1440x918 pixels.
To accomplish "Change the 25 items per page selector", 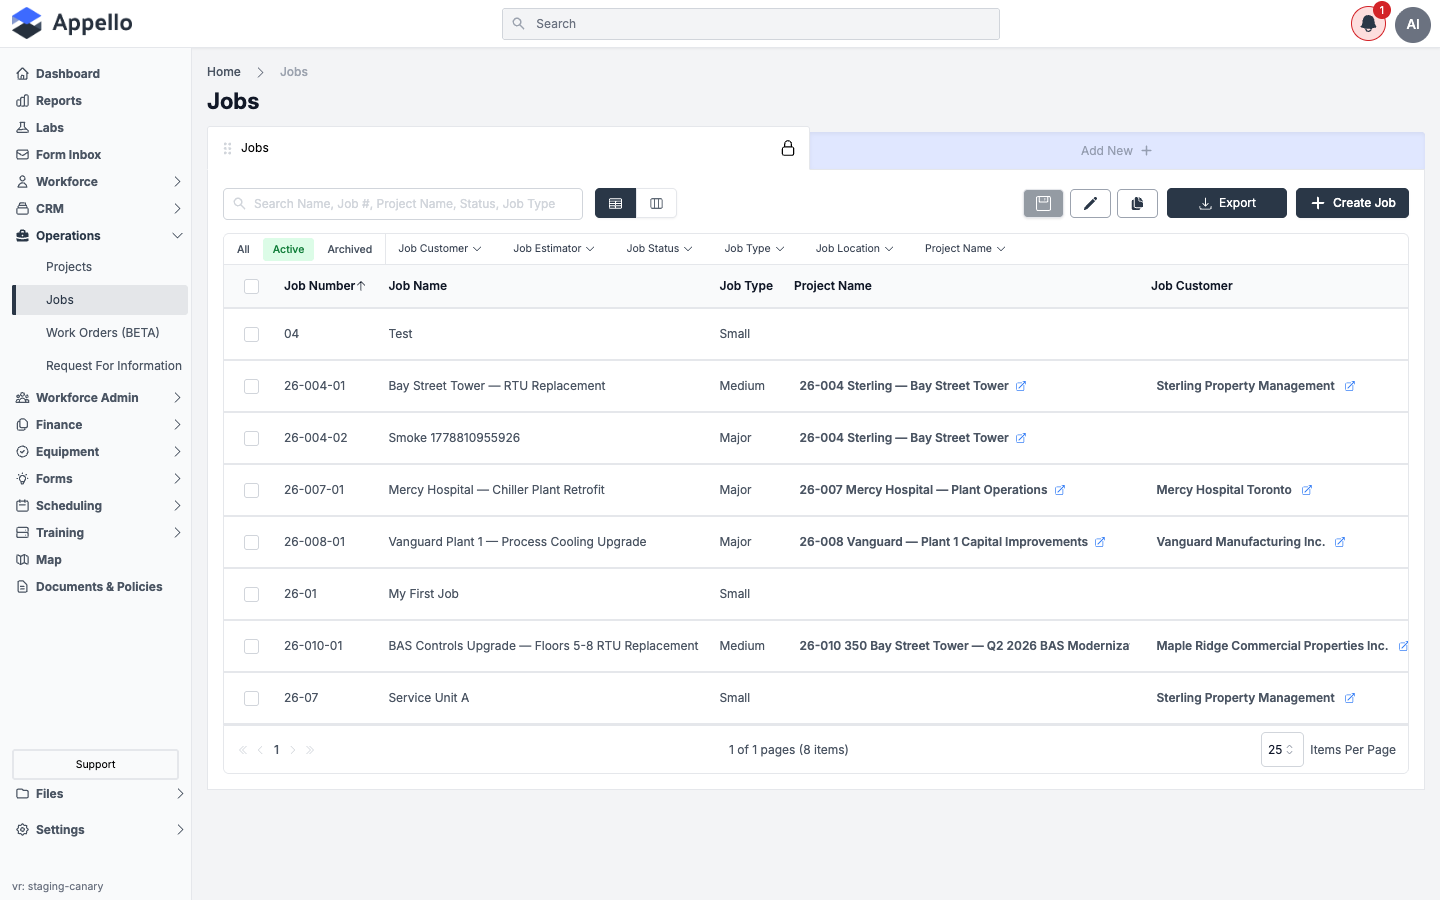I will (x=1282, y=750).
